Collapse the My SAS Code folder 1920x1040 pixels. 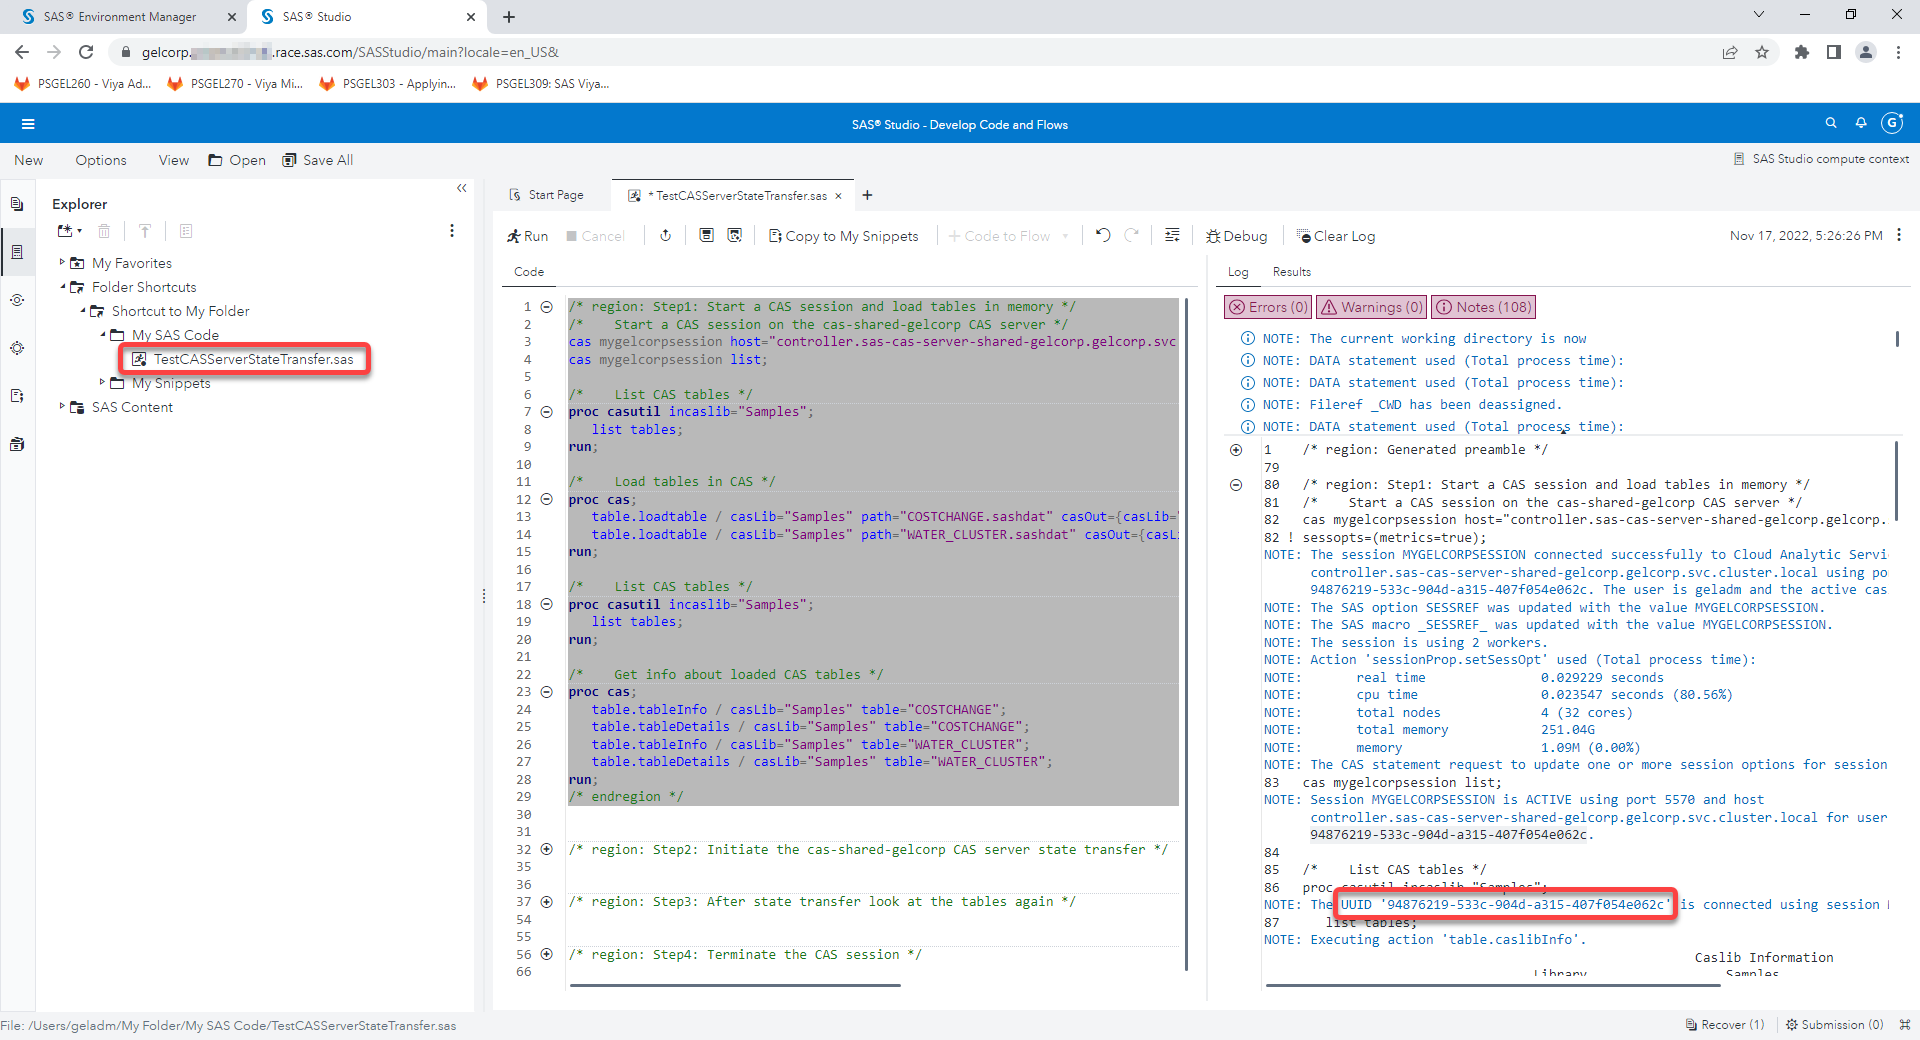pyautogui.click(x=102, y=334)
